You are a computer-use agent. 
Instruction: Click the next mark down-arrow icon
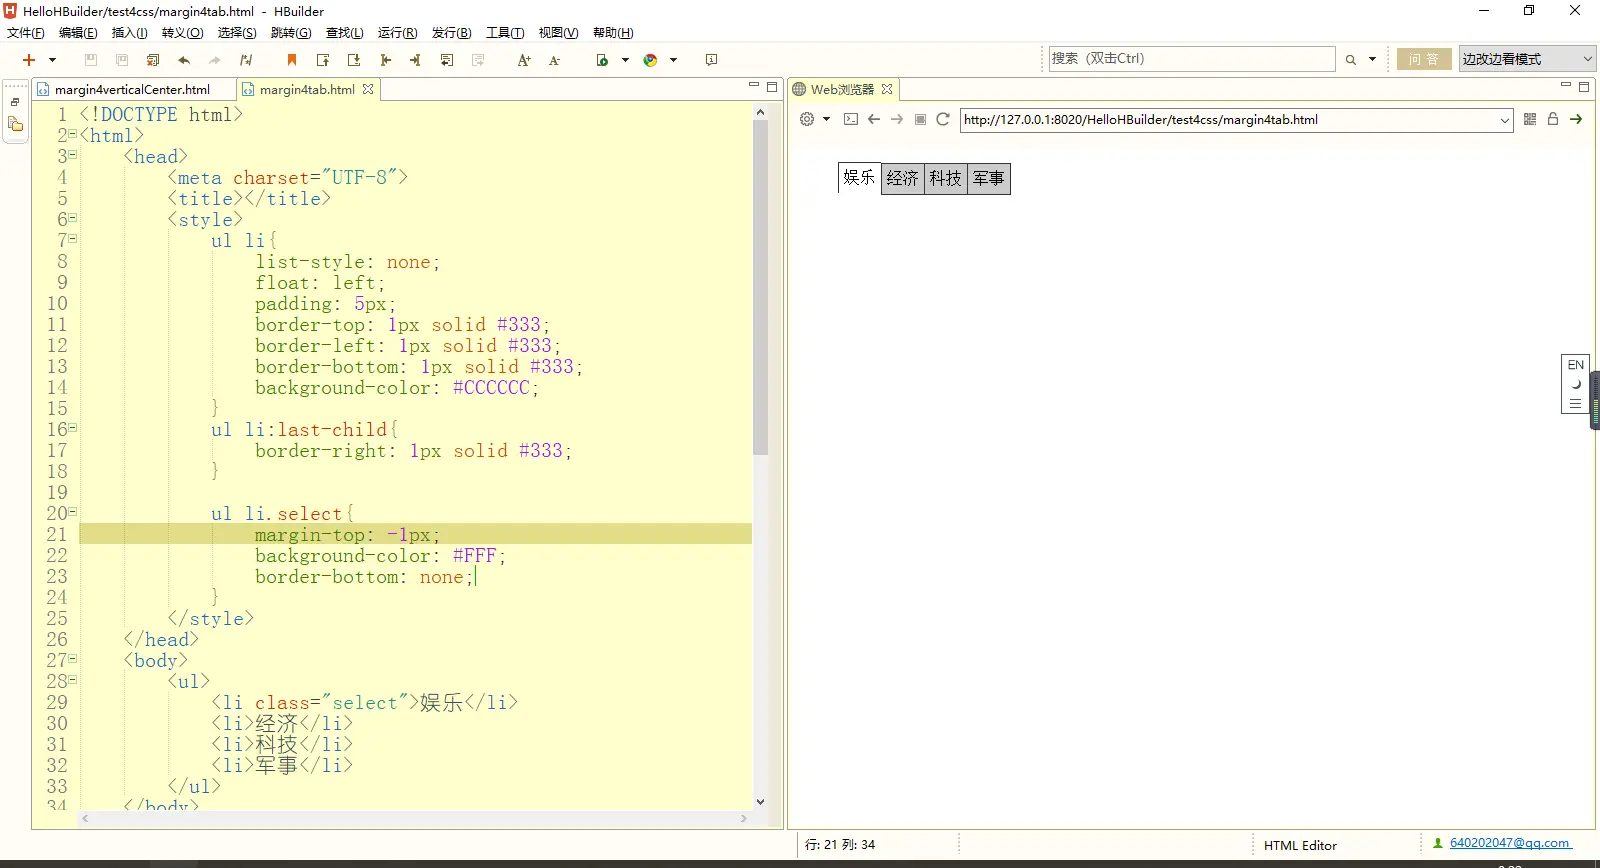pyautogui.click(x=354, y=60)
